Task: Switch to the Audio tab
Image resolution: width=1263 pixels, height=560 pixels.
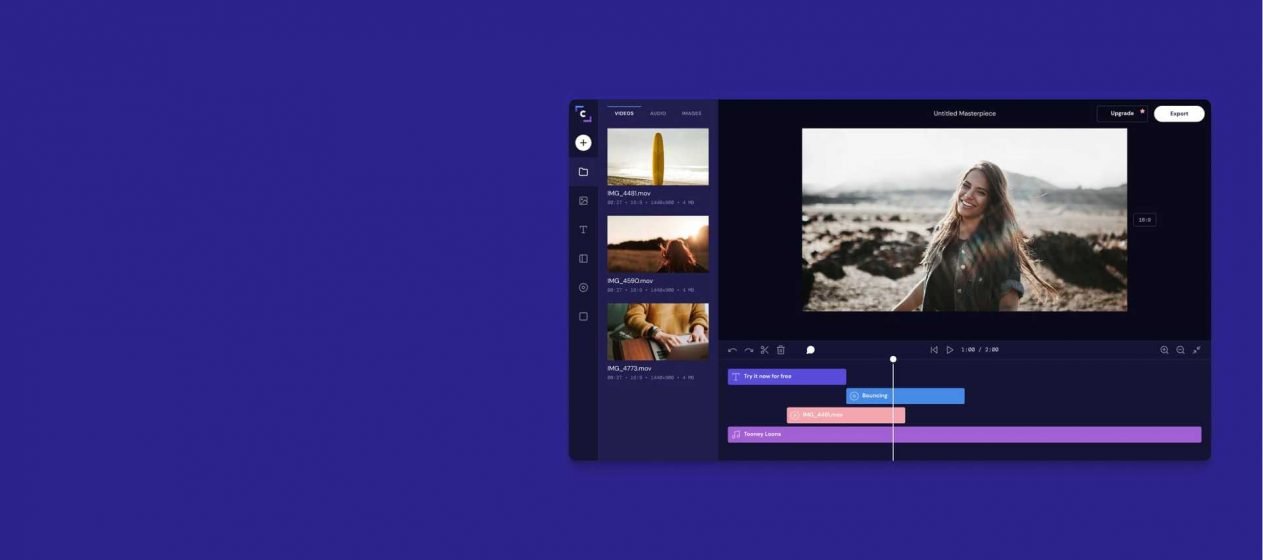Action: point(658,113)
